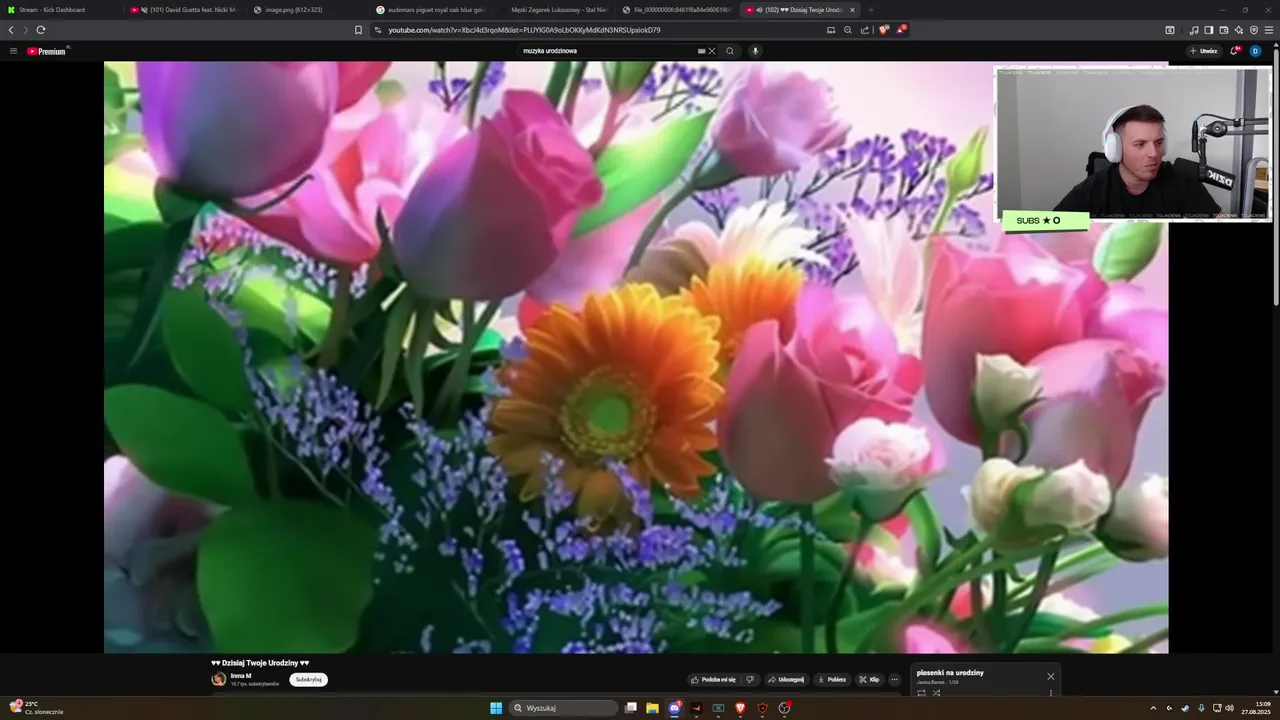Switch to 'file_00000000fc8461f8' tab
This screenshot has height=720, width=1280.
point(677,9)
